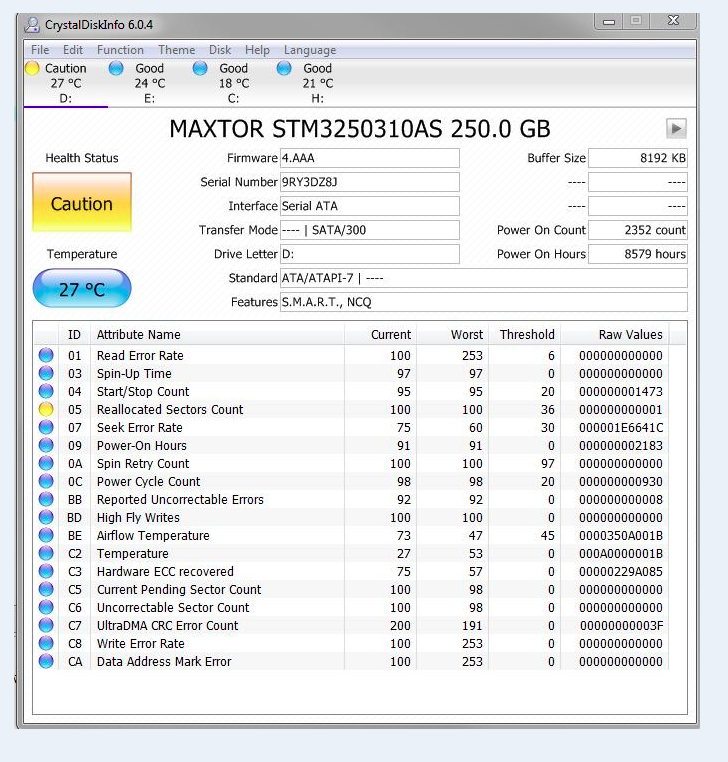Click status orb of Power Cycle Count row
The height and width of the screenshot is (762, 728).
coord(46,481)
